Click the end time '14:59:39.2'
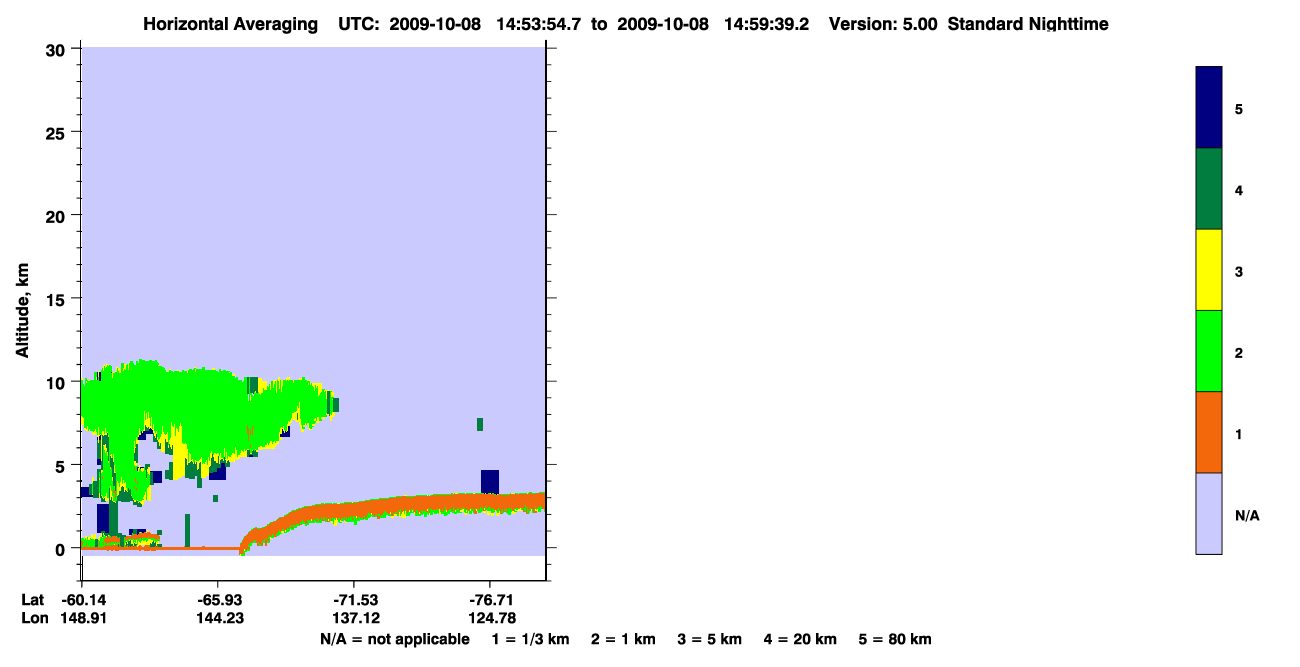 click(768, 24)
